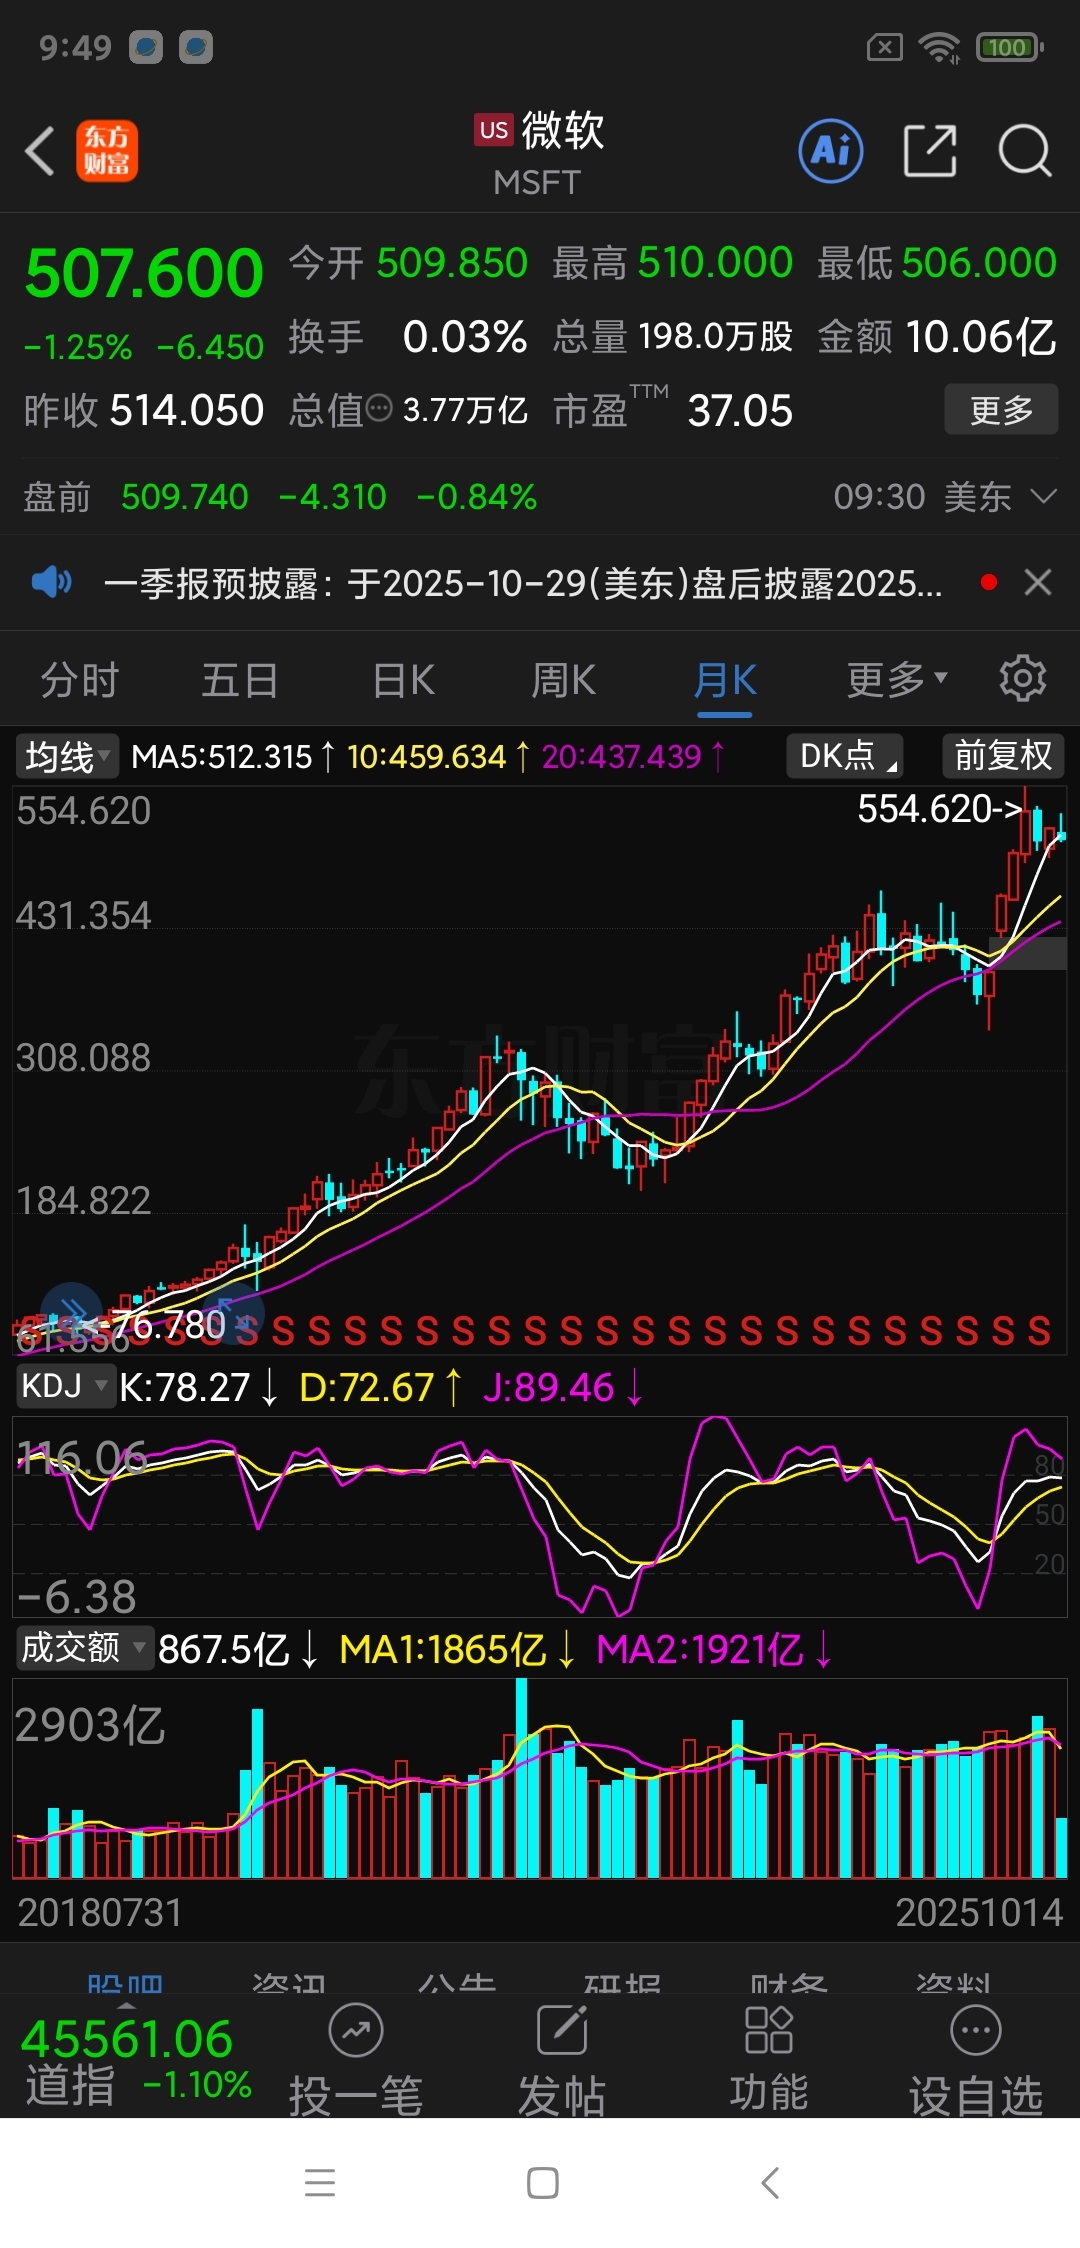Expand the 更多 chart period dropdown
This screenshot has width=1080, height=2248.
pyautogui.click(x=897, y=680)
